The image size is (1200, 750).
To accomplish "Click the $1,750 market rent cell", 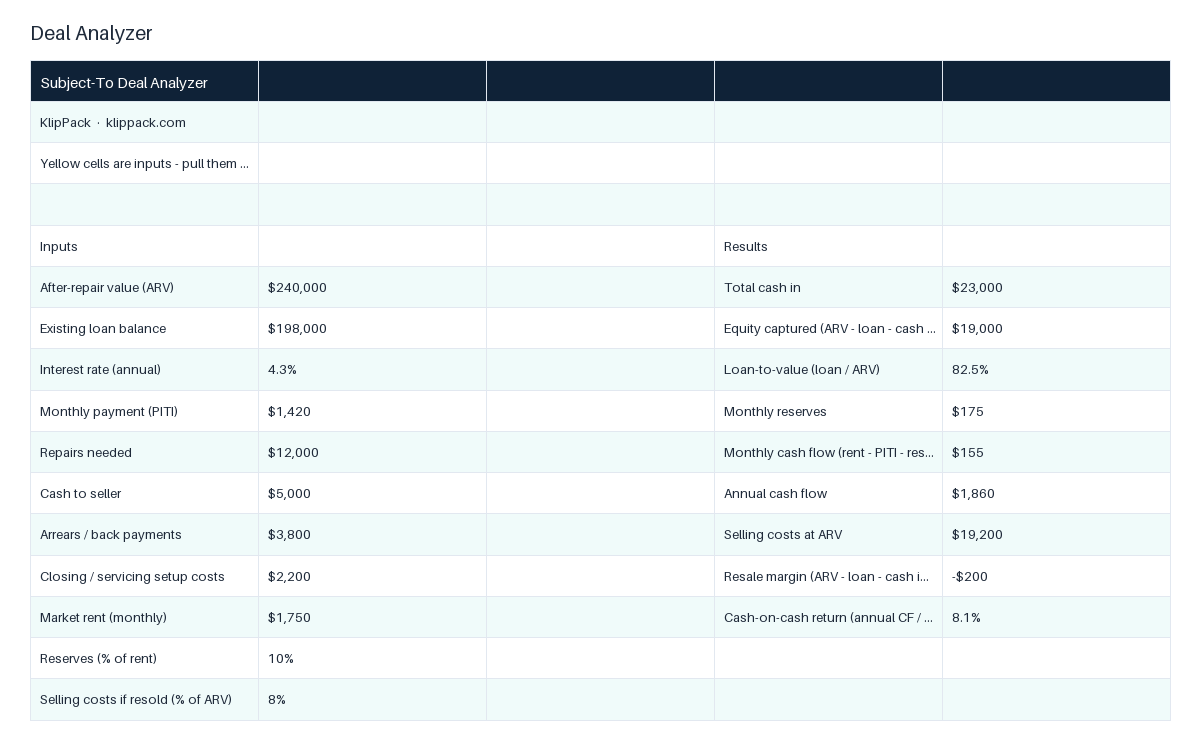I will pos(372,617).
